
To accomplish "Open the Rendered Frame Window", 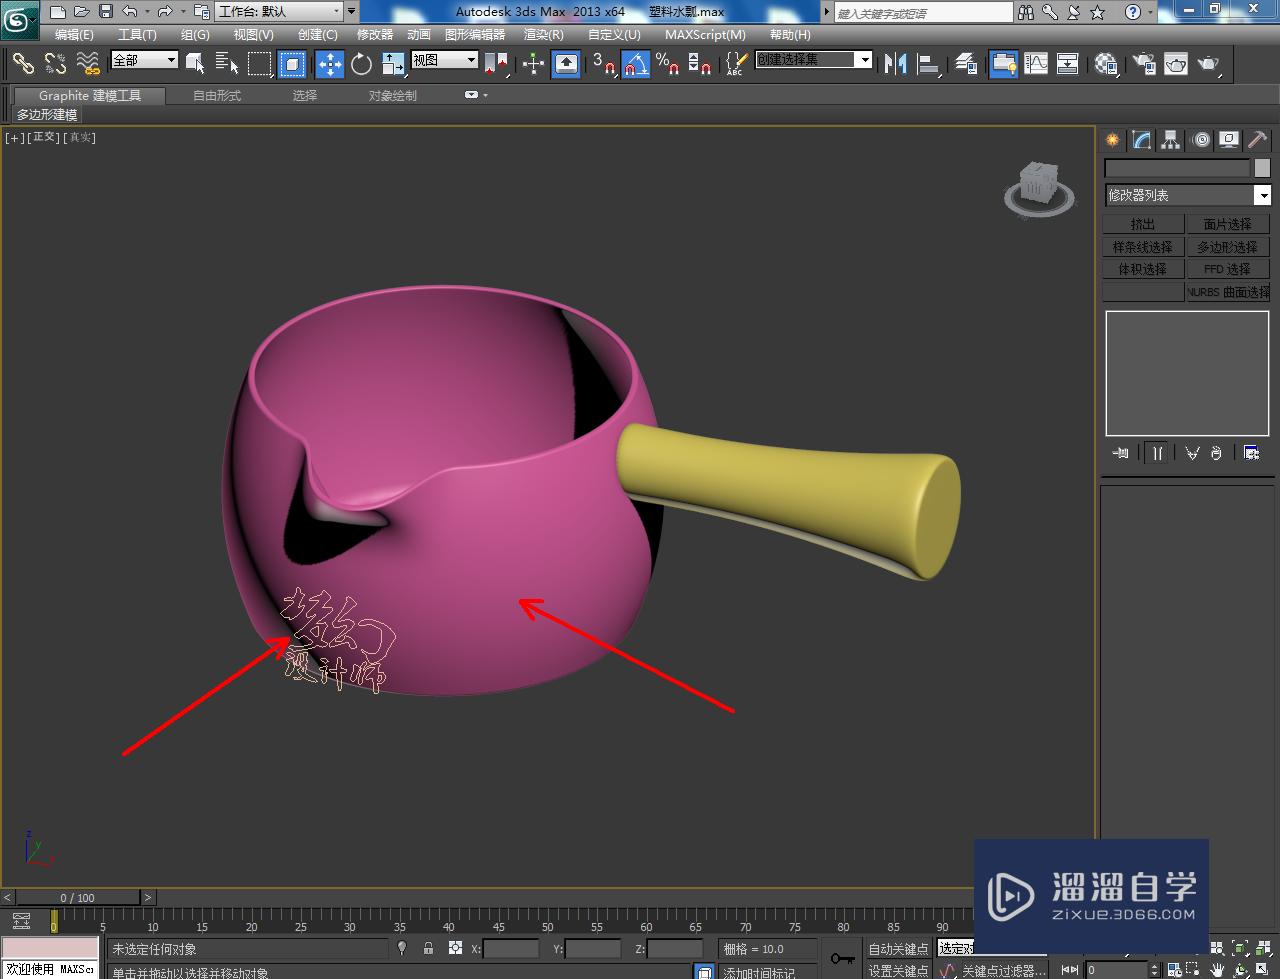I will [1176, 64].
